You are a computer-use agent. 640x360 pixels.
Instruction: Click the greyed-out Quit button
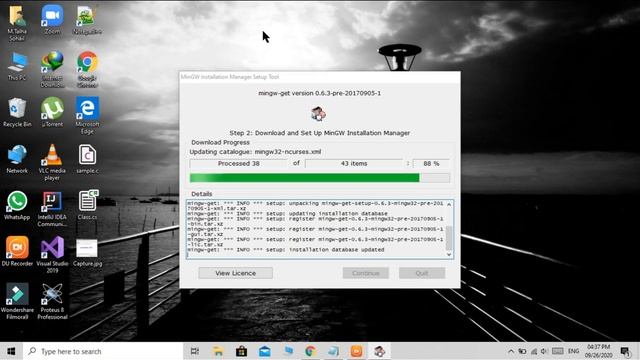click(x=422, y=273)
